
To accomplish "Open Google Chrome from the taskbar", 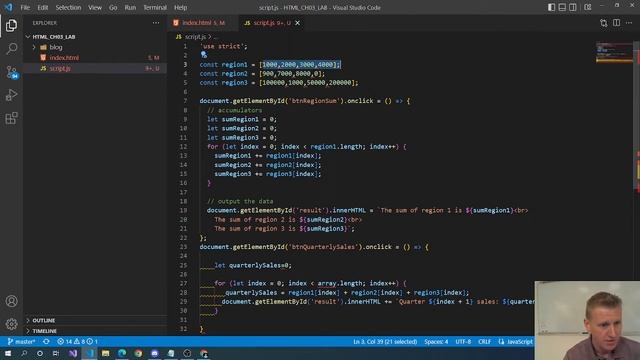I will (x=138, y=353).
